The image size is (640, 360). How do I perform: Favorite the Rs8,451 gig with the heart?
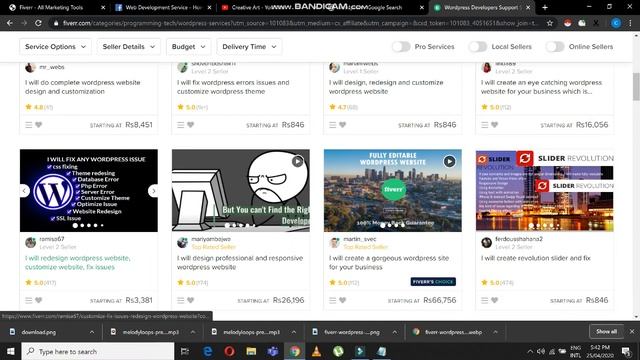(38, 125)
